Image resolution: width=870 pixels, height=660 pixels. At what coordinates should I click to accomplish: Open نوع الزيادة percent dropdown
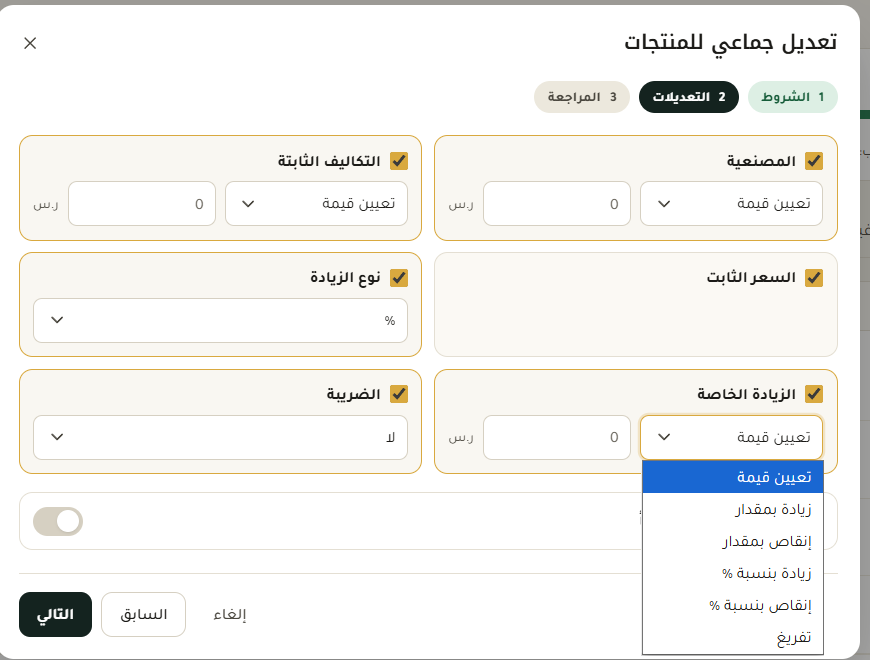tap(220, 321)
